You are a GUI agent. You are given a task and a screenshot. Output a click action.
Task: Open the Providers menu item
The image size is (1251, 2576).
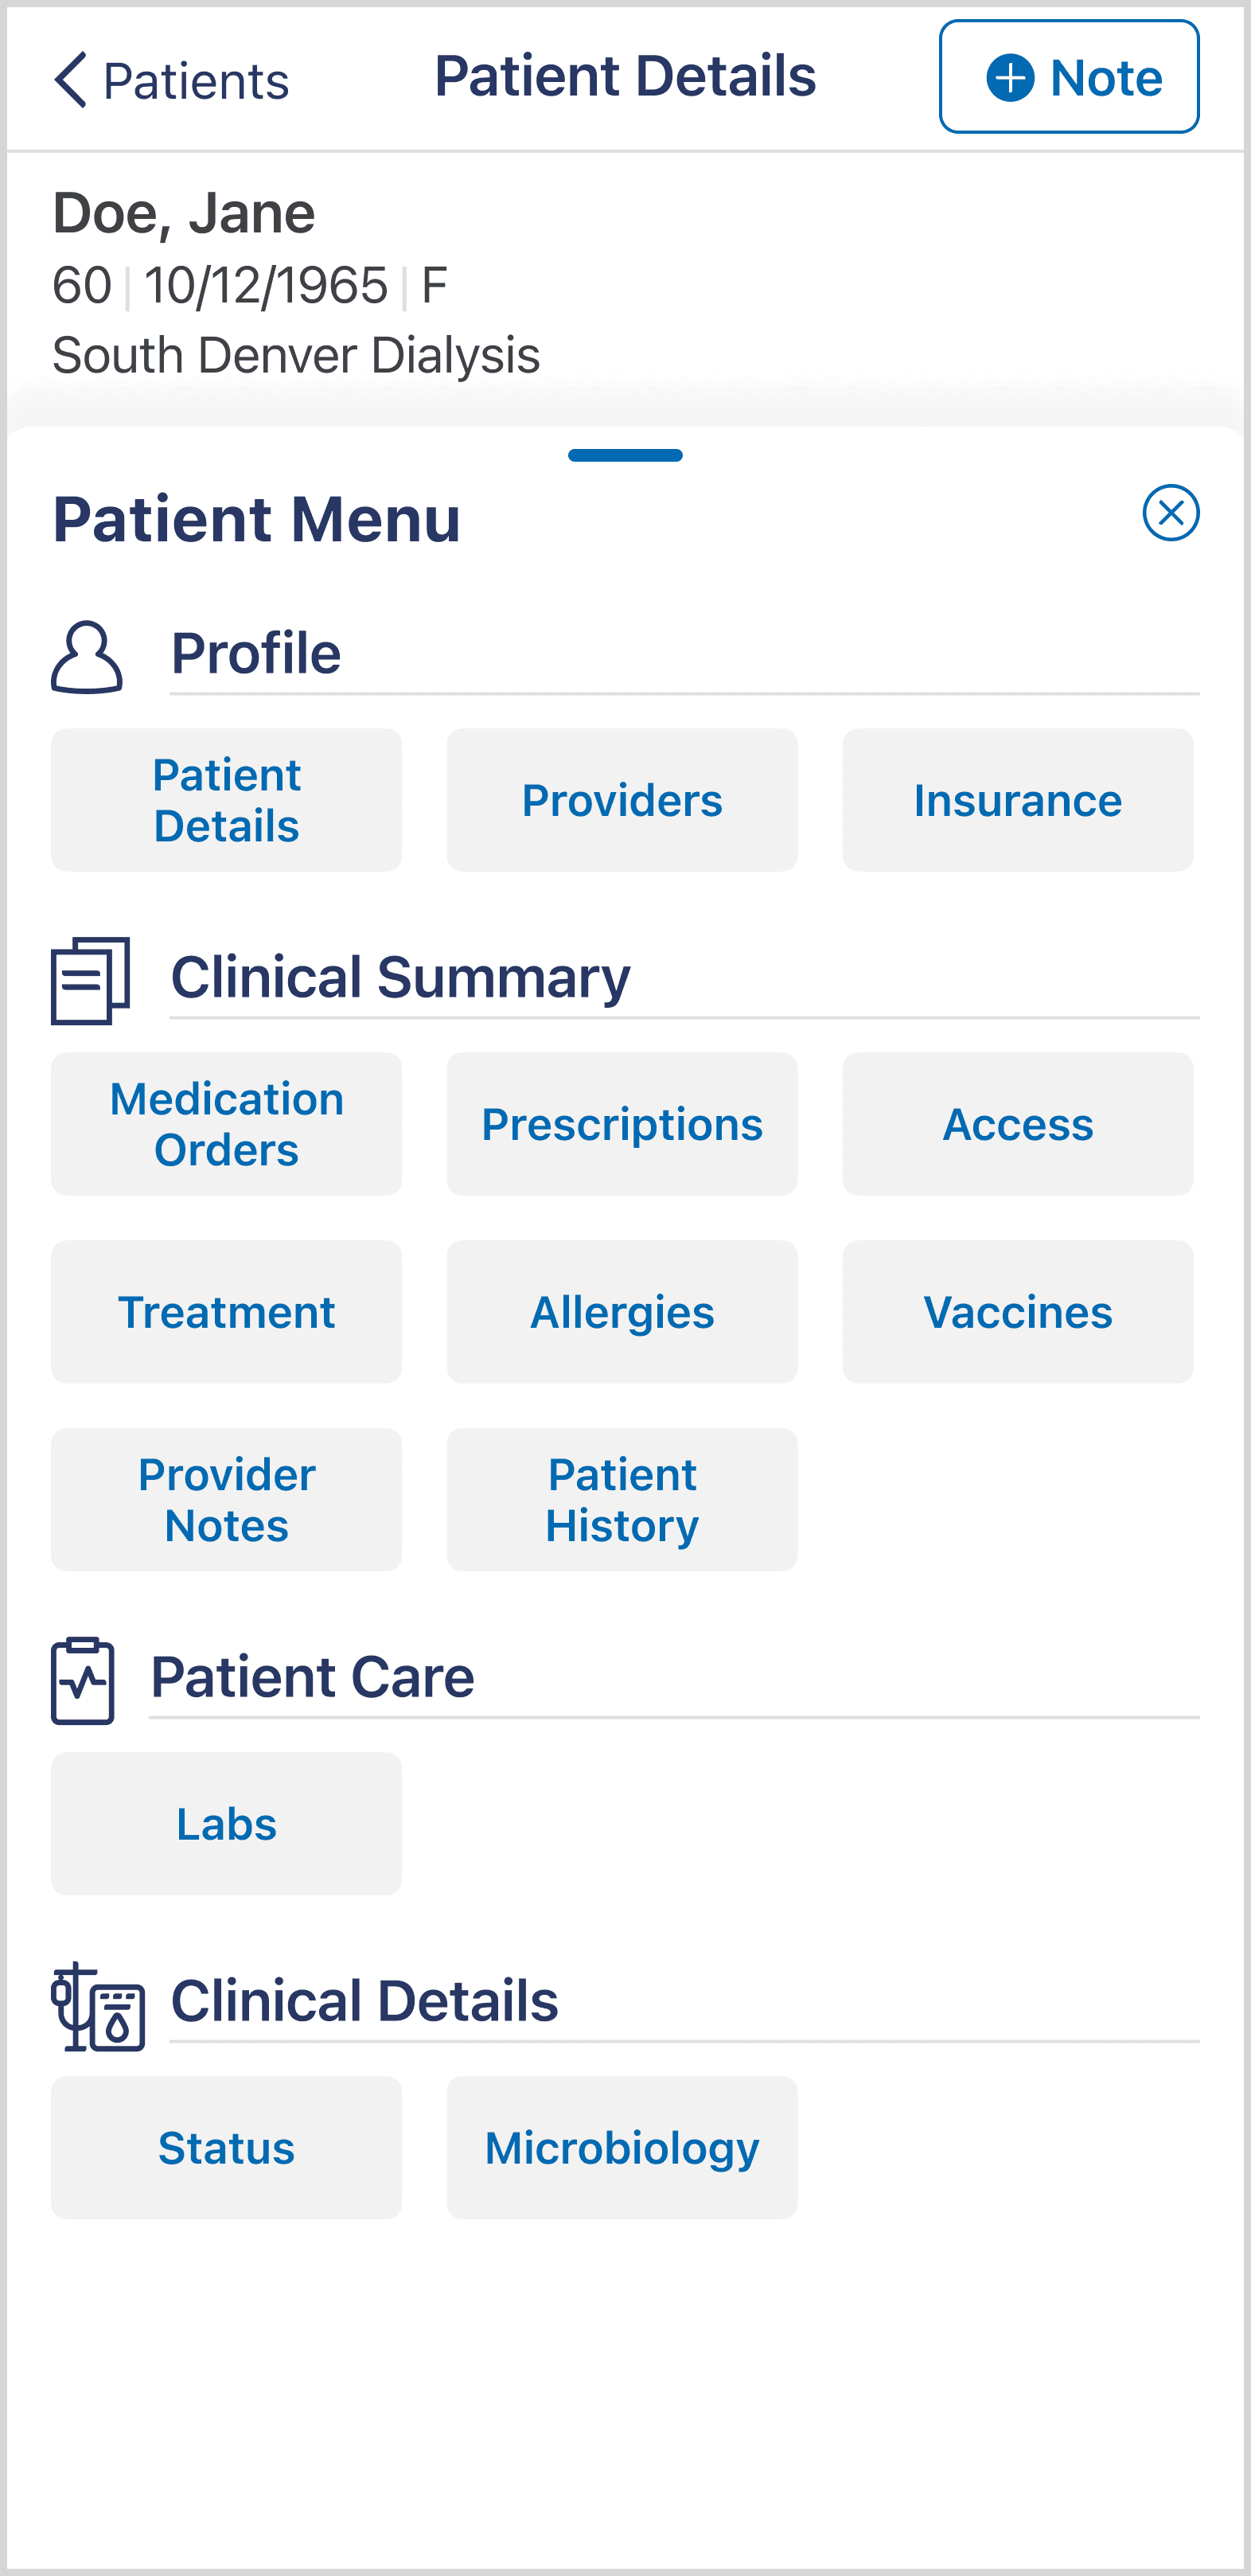(x=622, y=800)
